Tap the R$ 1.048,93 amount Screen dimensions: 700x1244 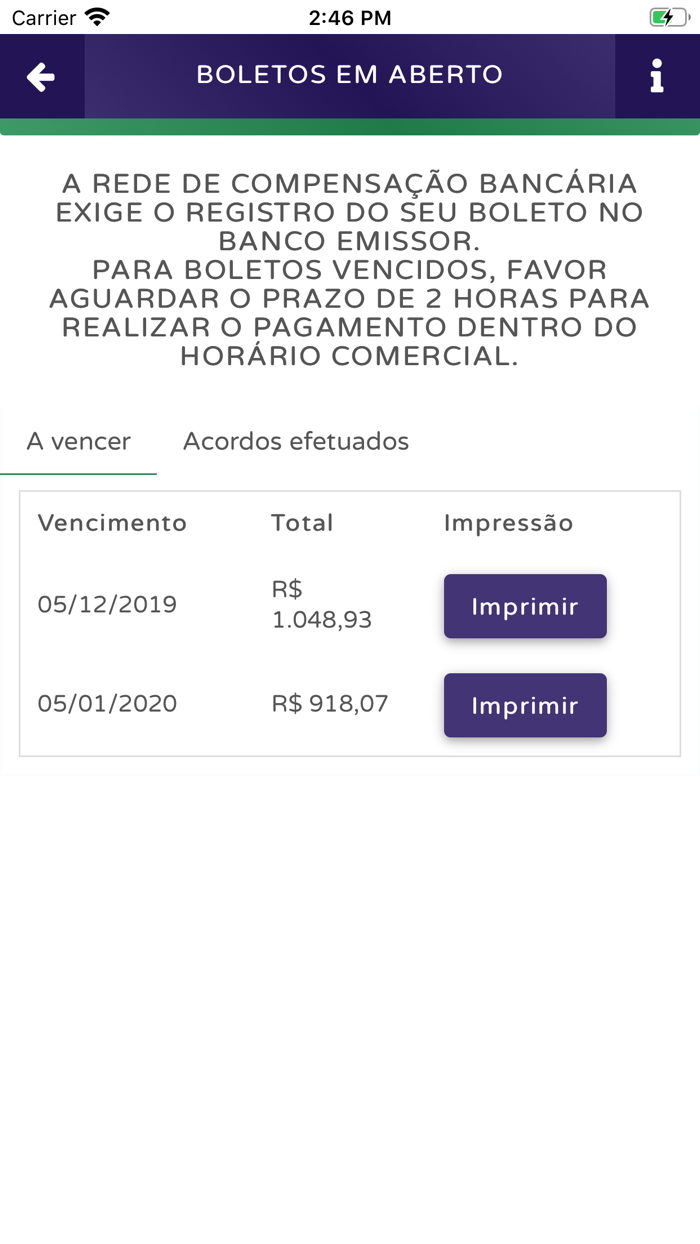pos(321,605)
